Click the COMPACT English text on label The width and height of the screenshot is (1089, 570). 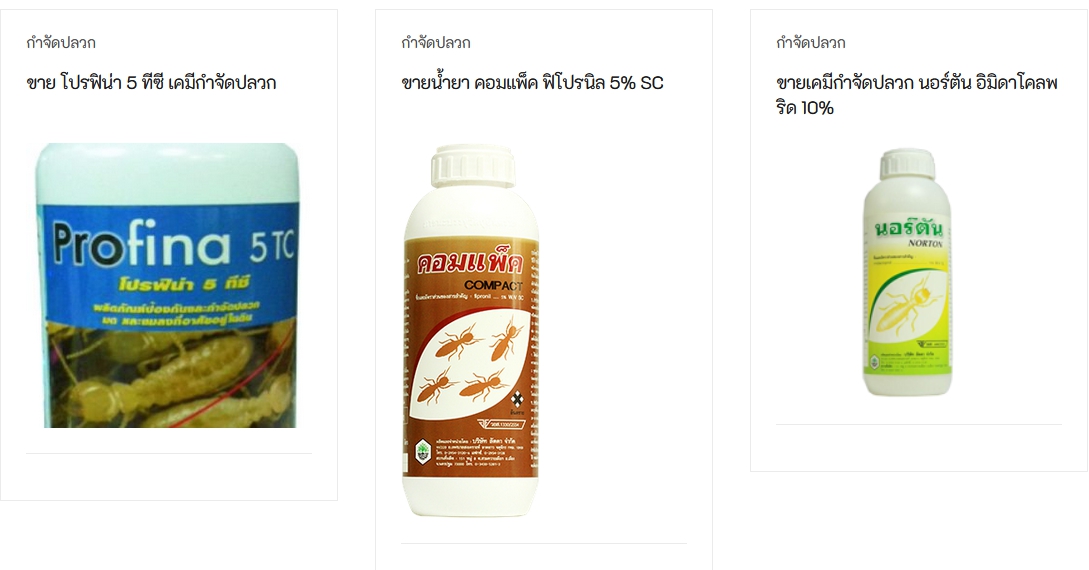[x=493, y=285]
